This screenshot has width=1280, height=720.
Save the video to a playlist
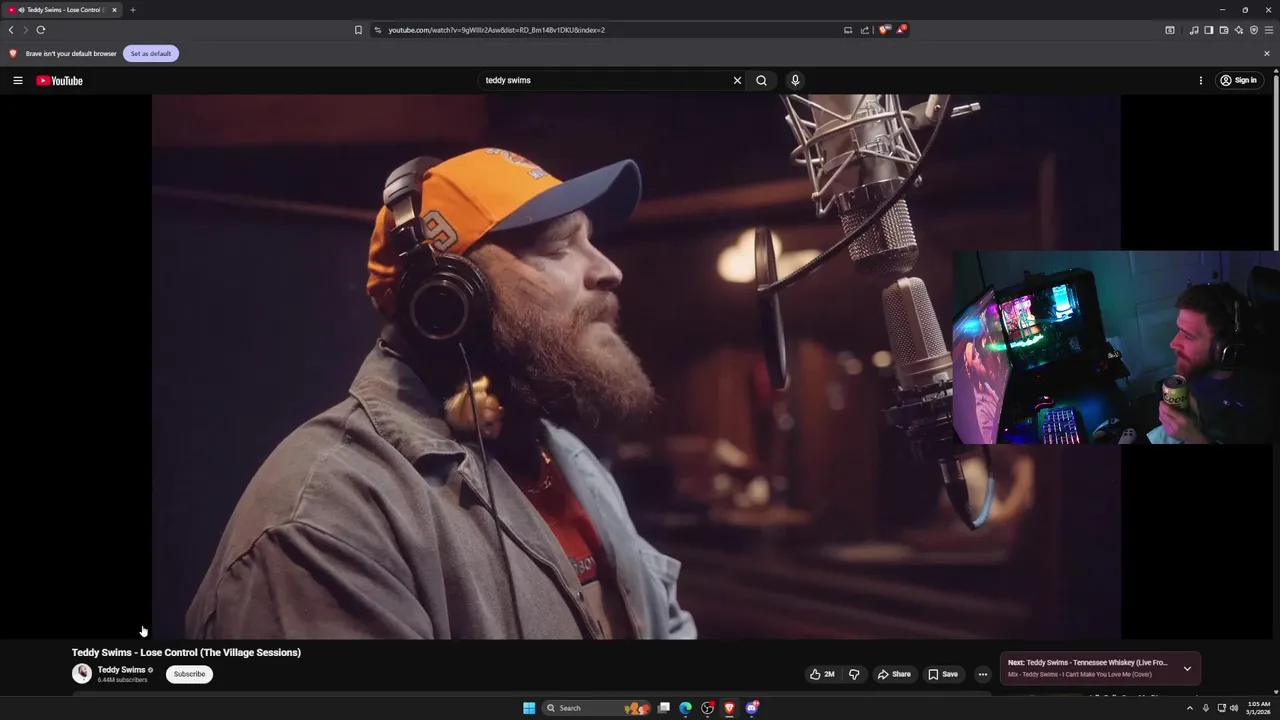click(x=943, y=674)
